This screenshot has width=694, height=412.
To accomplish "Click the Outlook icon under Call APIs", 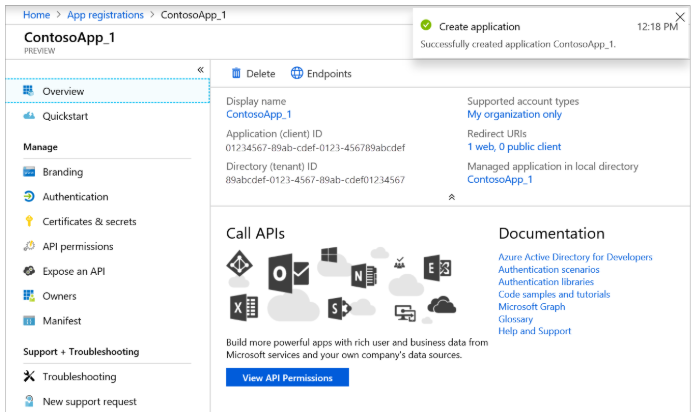I will click(288, 273).
